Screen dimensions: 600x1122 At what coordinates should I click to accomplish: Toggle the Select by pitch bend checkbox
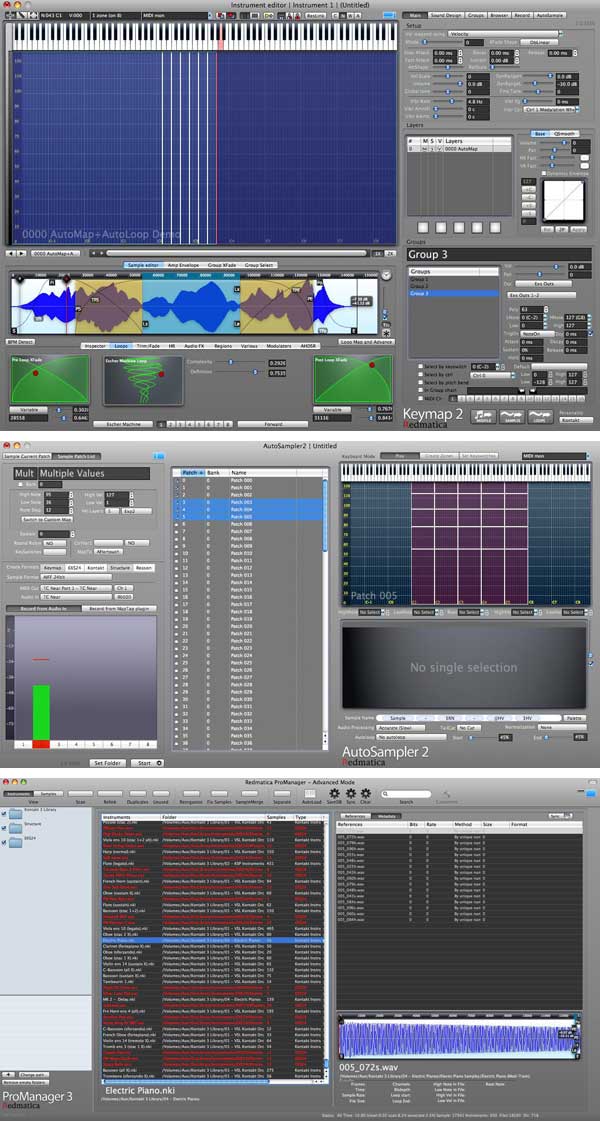point(420,383)
